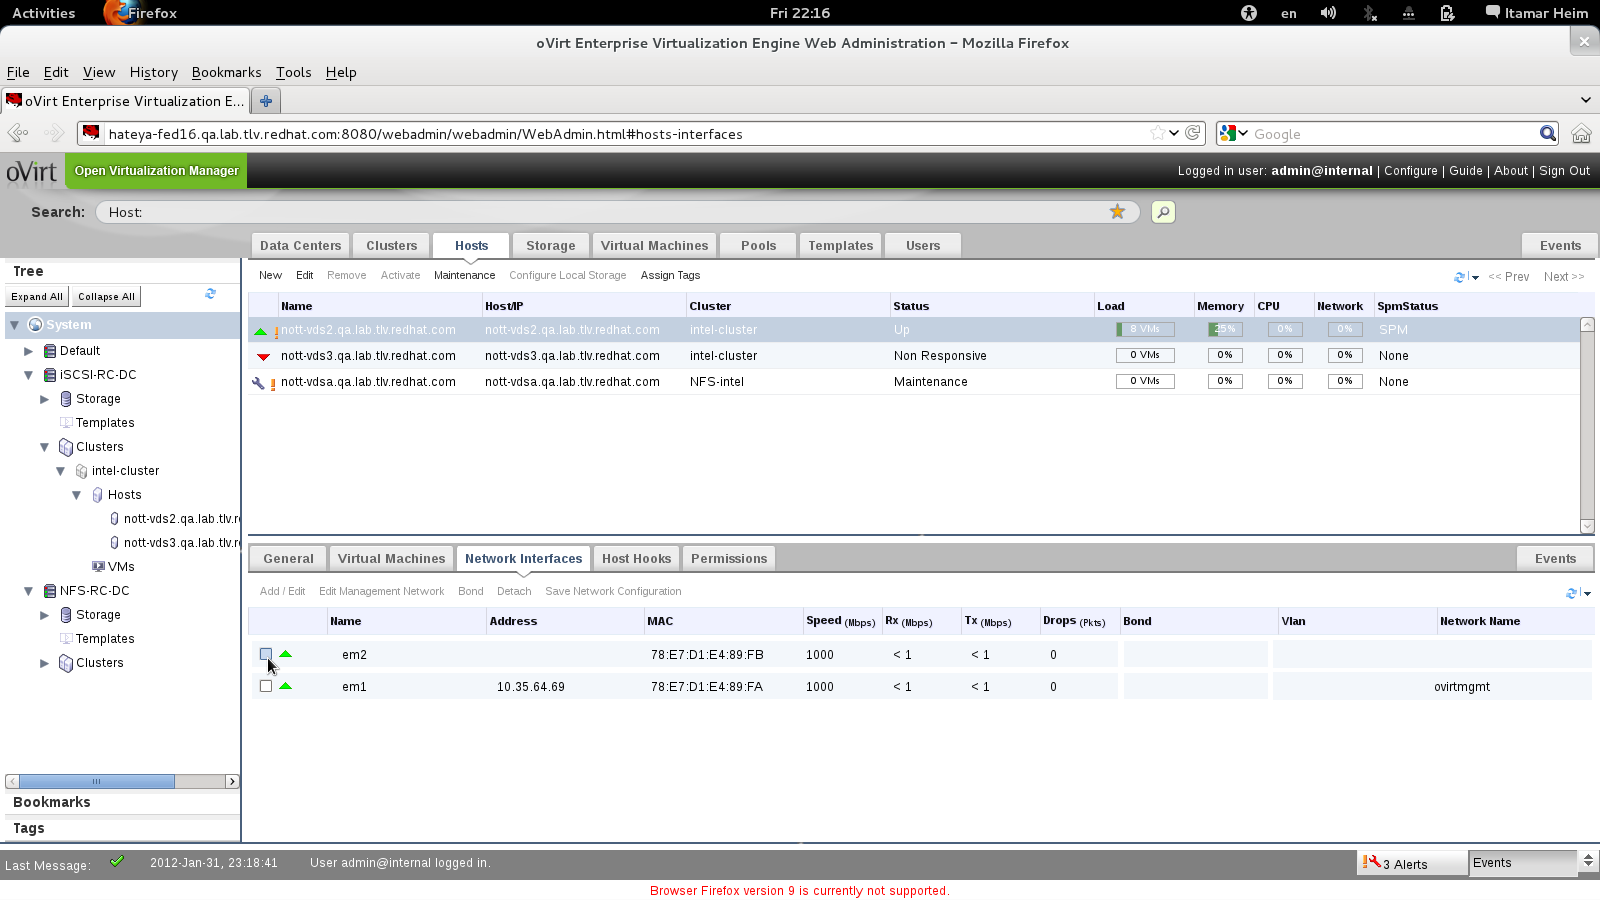Click up status arrow of nott-vds2 host
Screen dimensions: 1600x900
(x=261, y=331)
